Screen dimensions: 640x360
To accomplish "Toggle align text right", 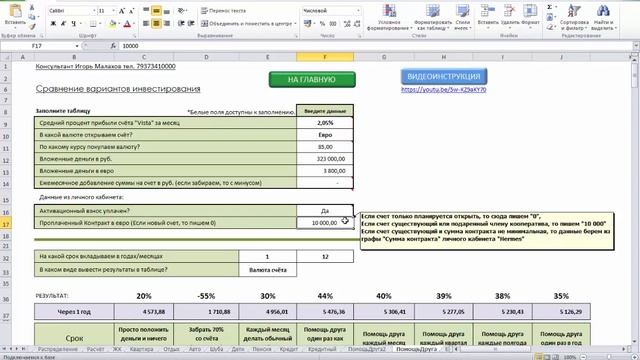I will coord(167,24).
